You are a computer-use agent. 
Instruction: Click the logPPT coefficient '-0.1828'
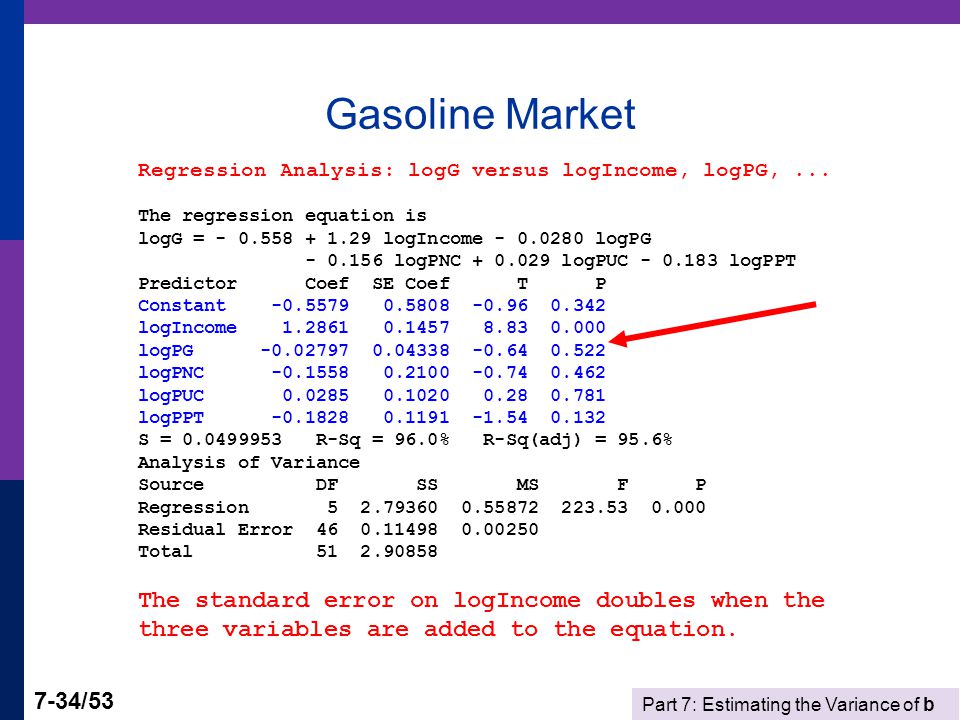(310, 418)
